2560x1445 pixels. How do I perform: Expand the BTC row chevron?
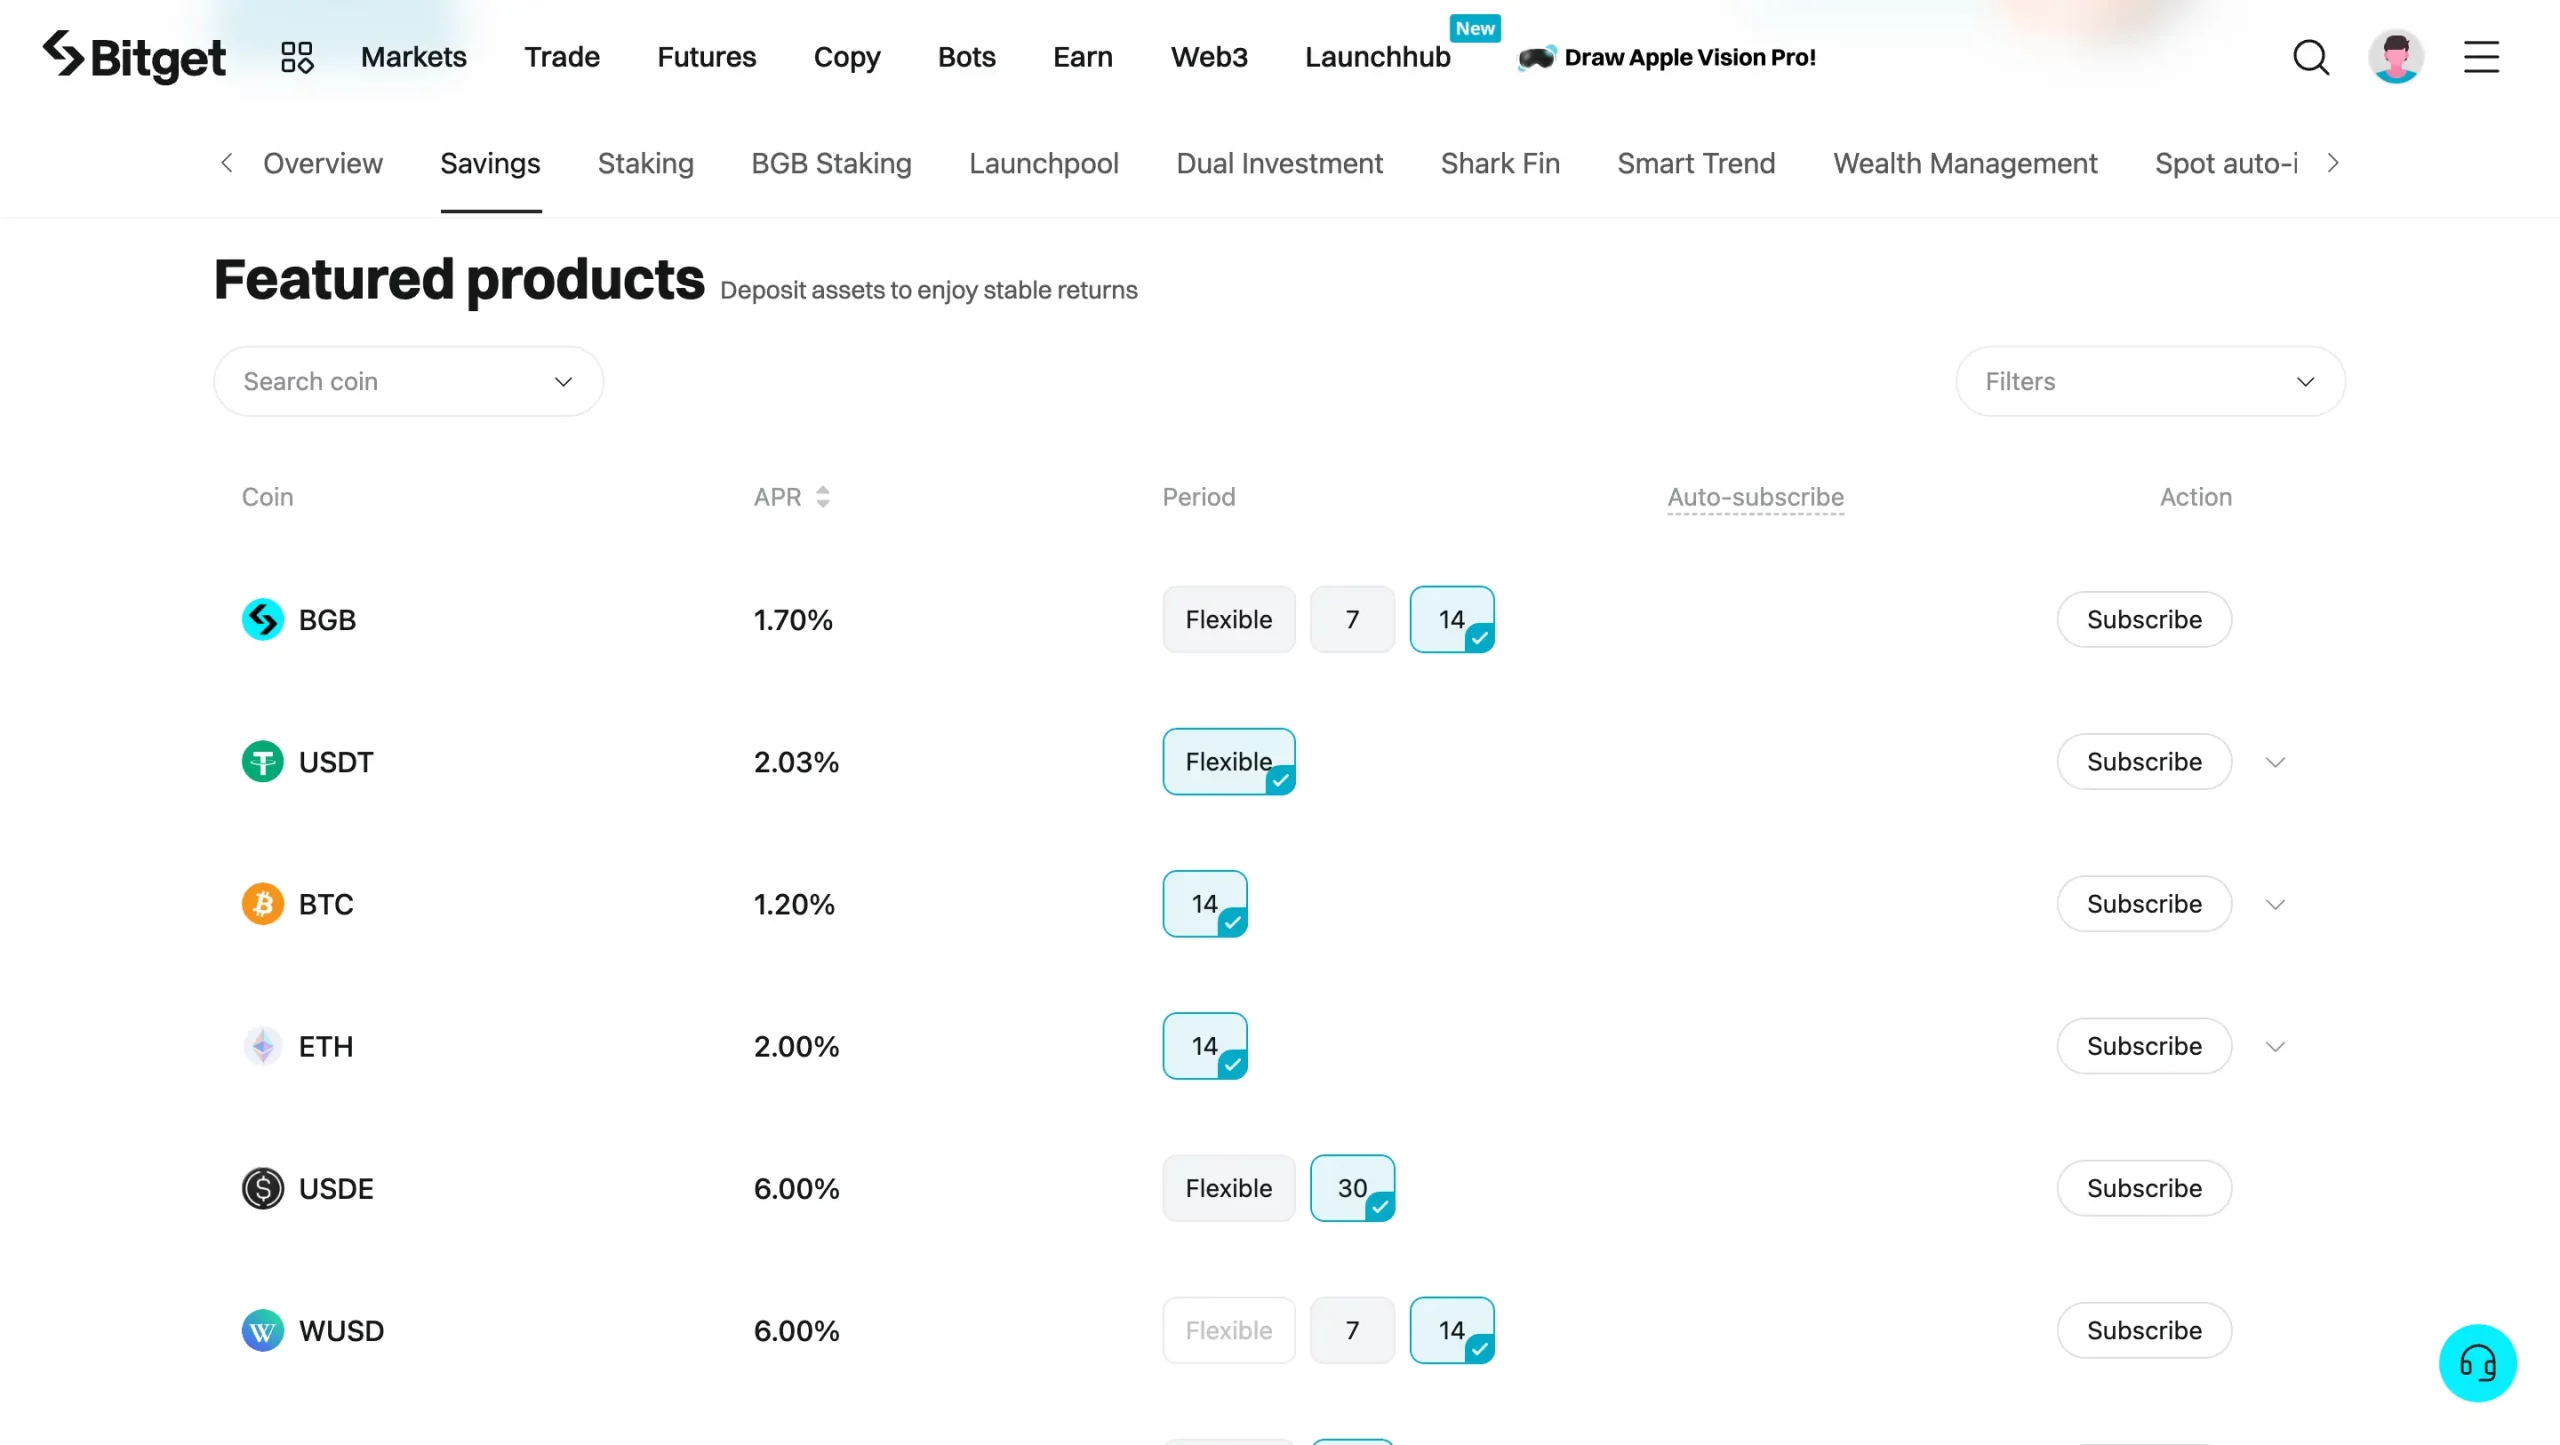click(x=2275, y=904)
